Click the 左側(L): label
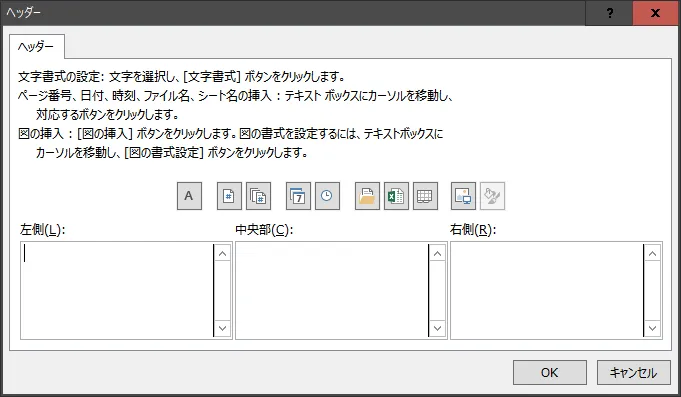681x397 pixels. [43, 229]
